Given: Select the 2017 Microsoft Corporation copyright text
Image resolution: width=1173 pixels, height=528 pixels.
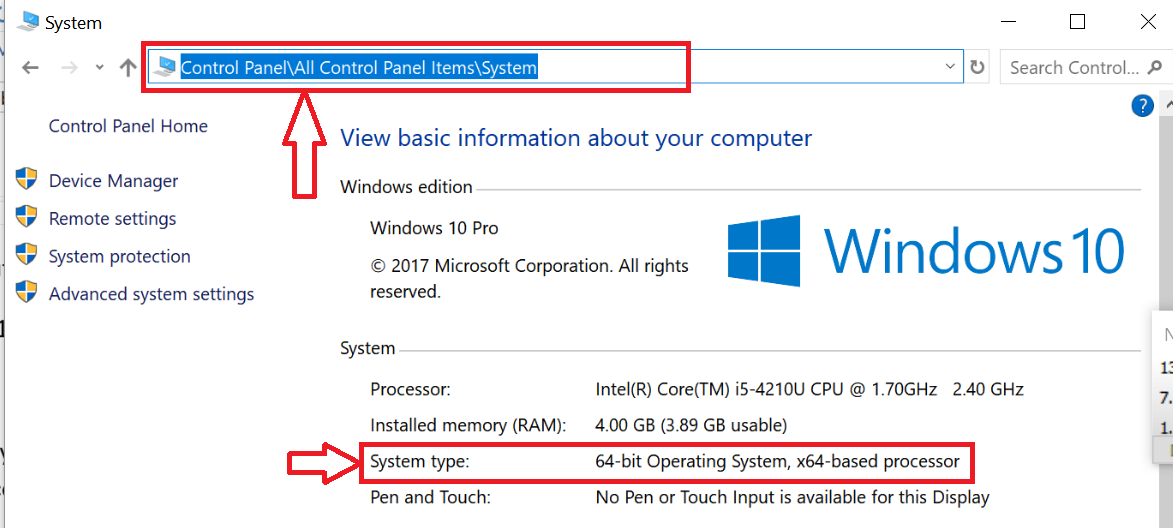Looking at the screenshot, I should (x=530, y=278).
